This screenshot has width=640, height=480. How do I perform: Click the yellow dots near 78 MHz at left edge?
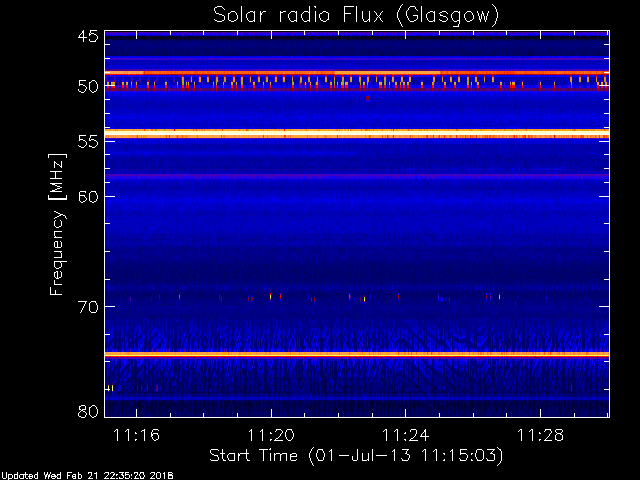[x=110, y=387]
